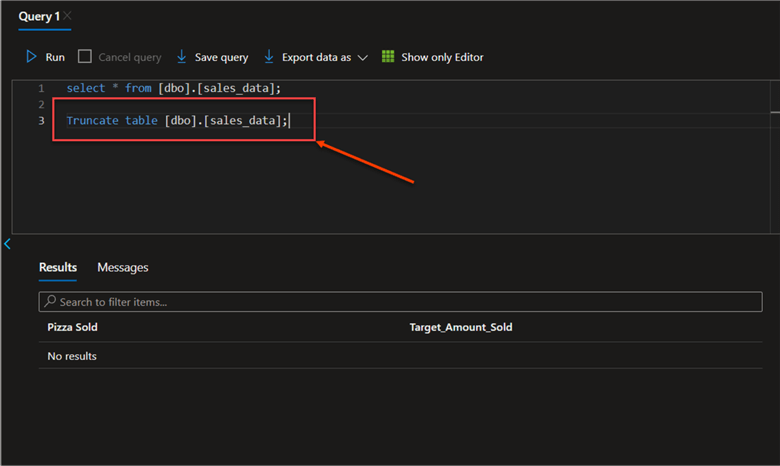Click the Save query download icon
The width and height of the screenshot is (780, 466).
click(x=182, y=57)
